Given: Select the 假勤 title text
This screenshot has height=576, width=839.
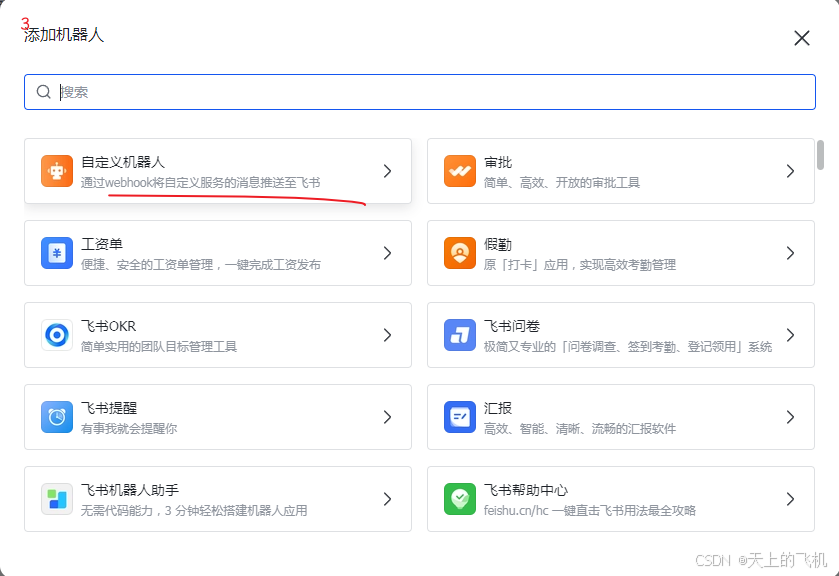Looking at the screenshot, I should tap(498, 244).
